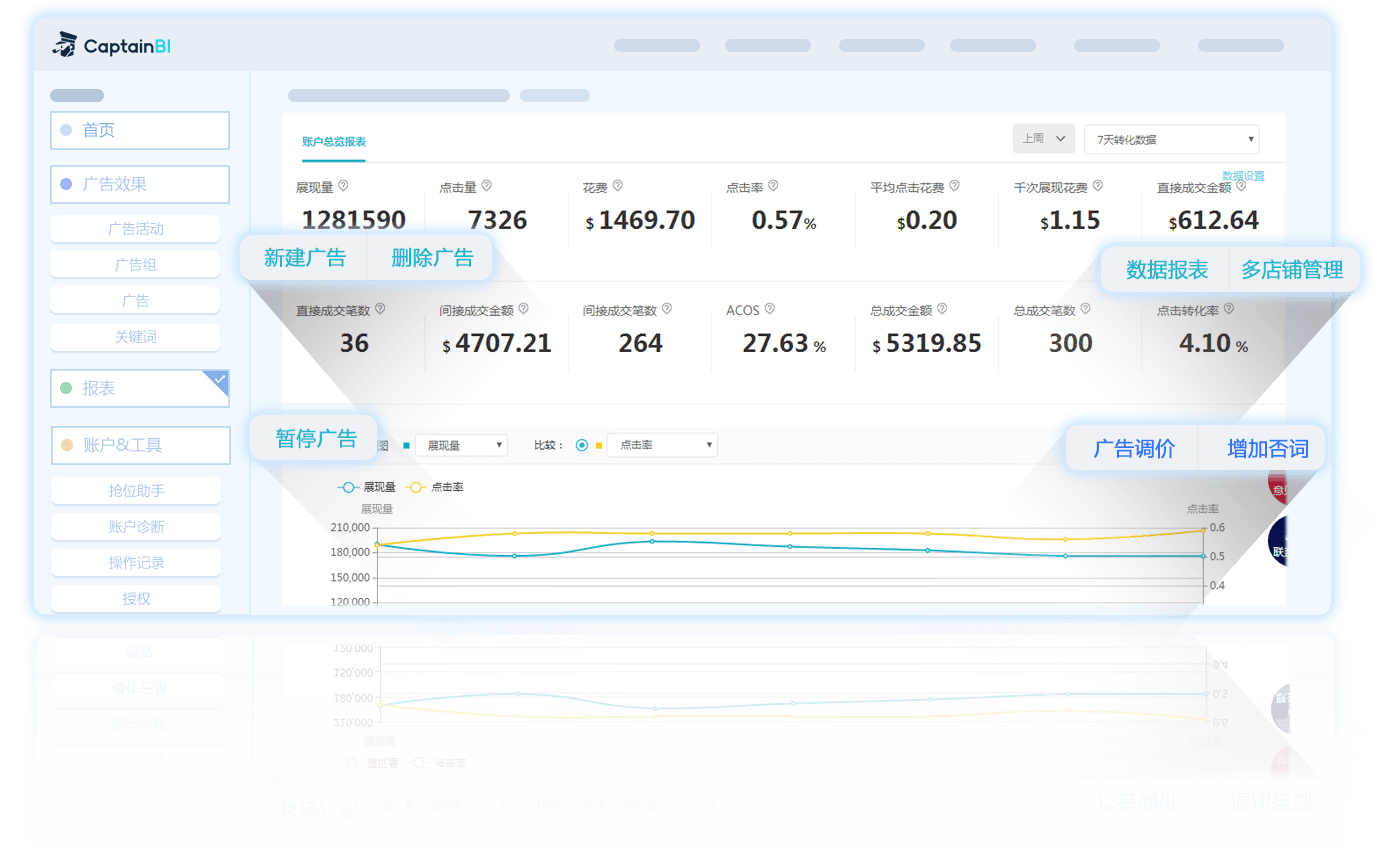Click the 300 total orders value
Image resolution: width=1375 pixels, height=848 pixels.
tap(1070, 344)
